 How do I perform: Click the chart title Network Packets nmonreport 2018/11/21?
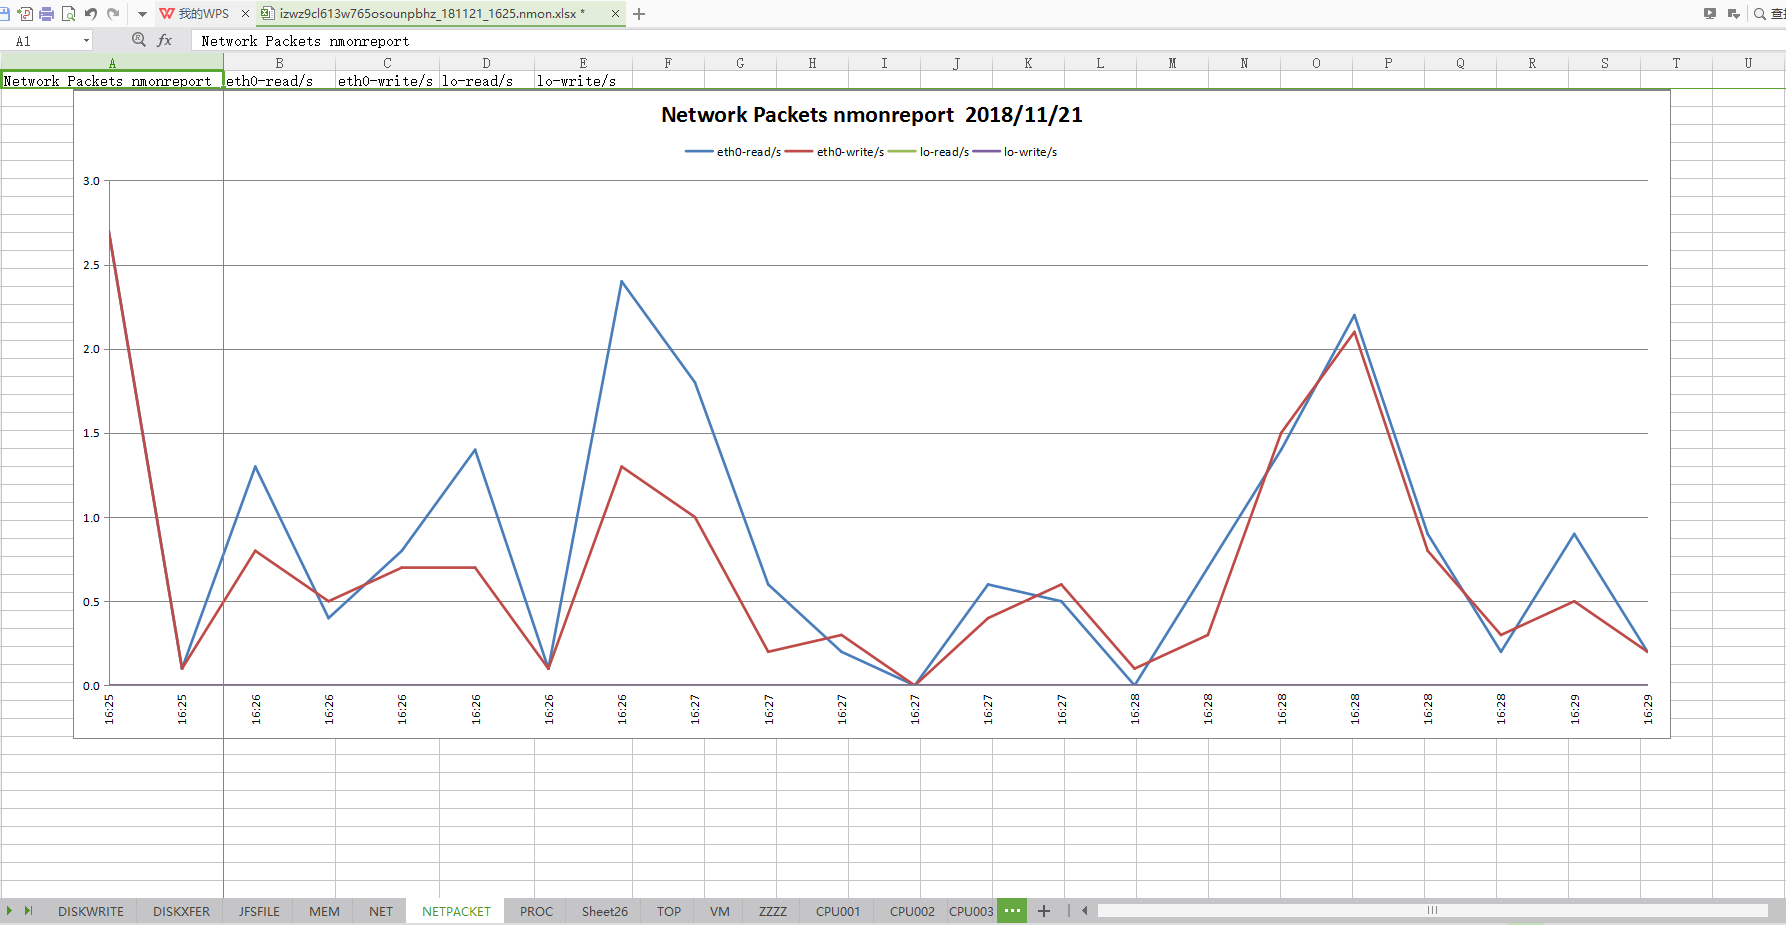871,115
